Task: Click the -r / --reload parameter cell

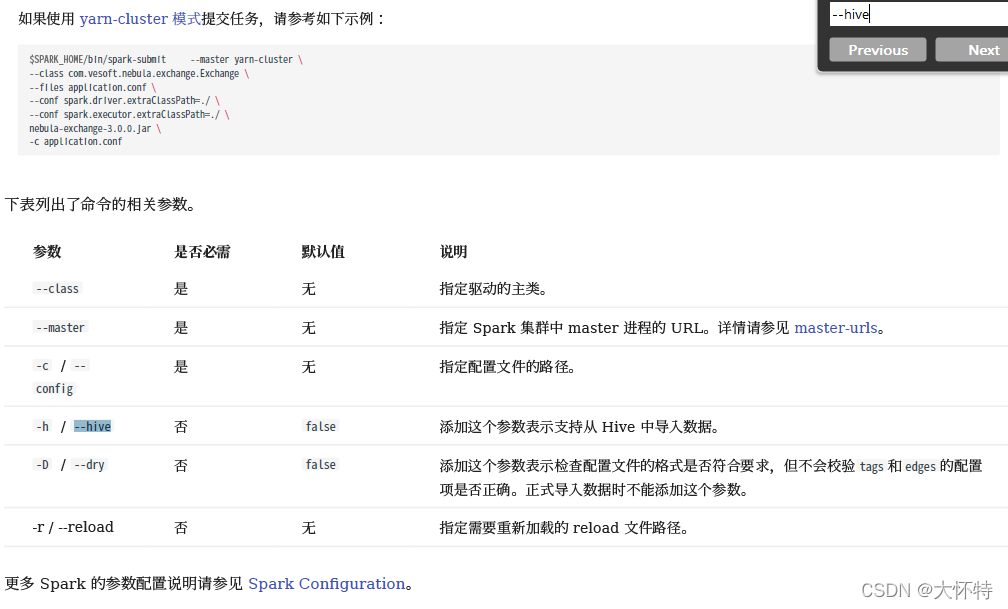Action: click(x=73, y=527)
